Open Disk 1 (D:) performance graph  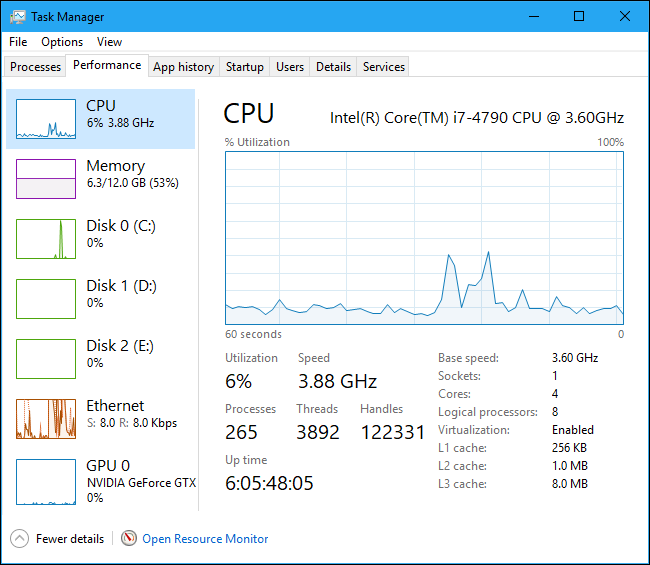tap(46, 299)
